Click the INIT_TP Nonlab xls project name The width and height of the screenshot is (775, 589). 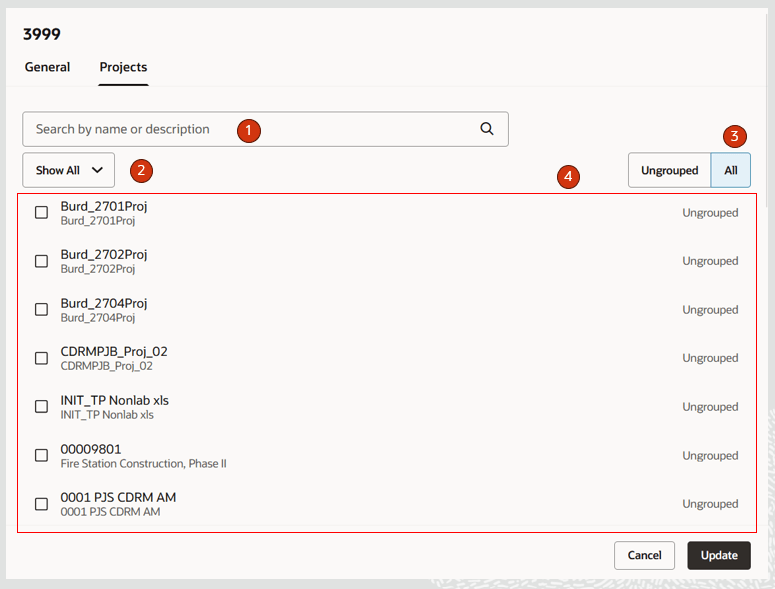tap(115, 400)
